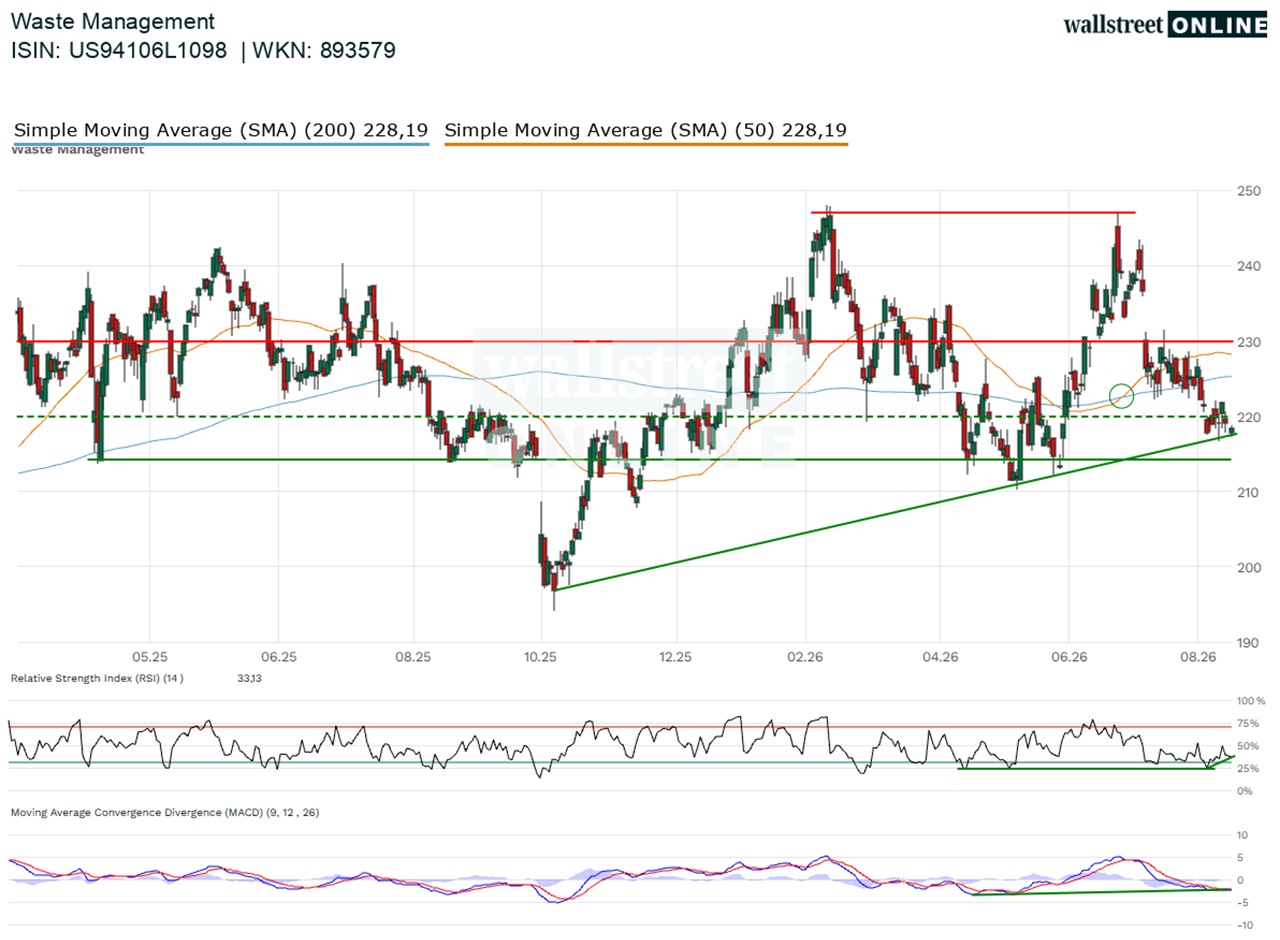1280x940 pixels.
Task: Click the 08.26 date axis label
Action: pos(1198,655)
